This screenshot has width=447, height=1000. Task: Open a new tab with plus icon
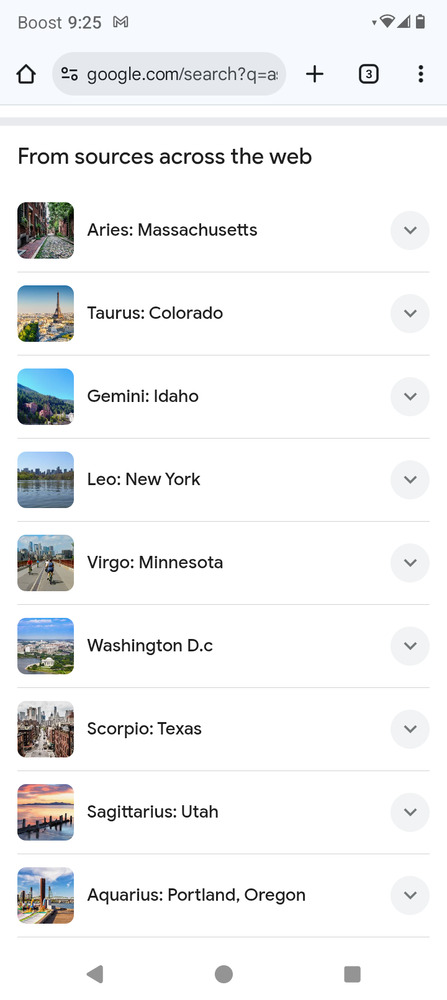(x=314, y=75)
